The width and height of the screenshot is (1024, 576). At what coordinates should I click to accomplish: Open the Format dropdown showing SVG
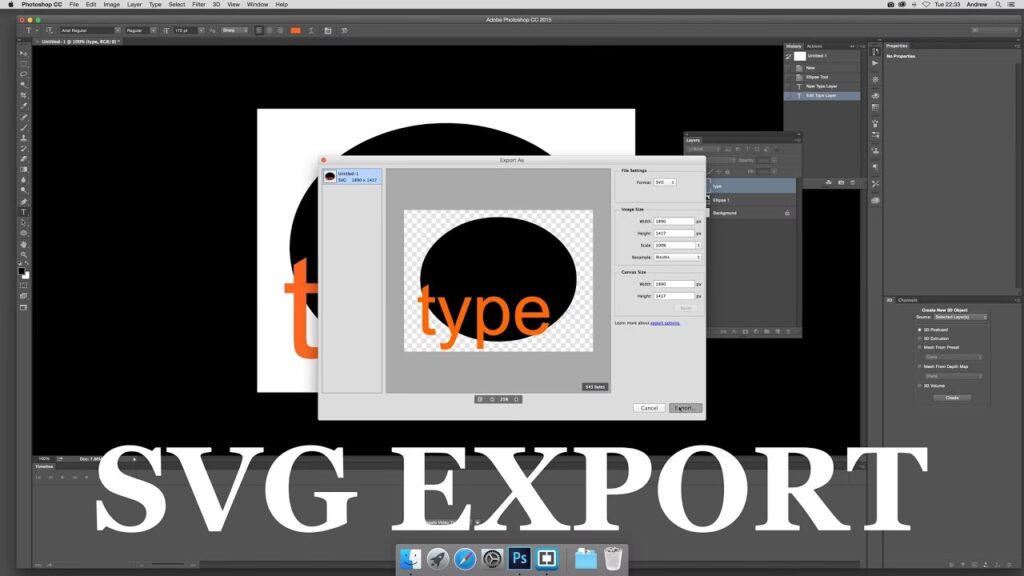coord(664,182)
